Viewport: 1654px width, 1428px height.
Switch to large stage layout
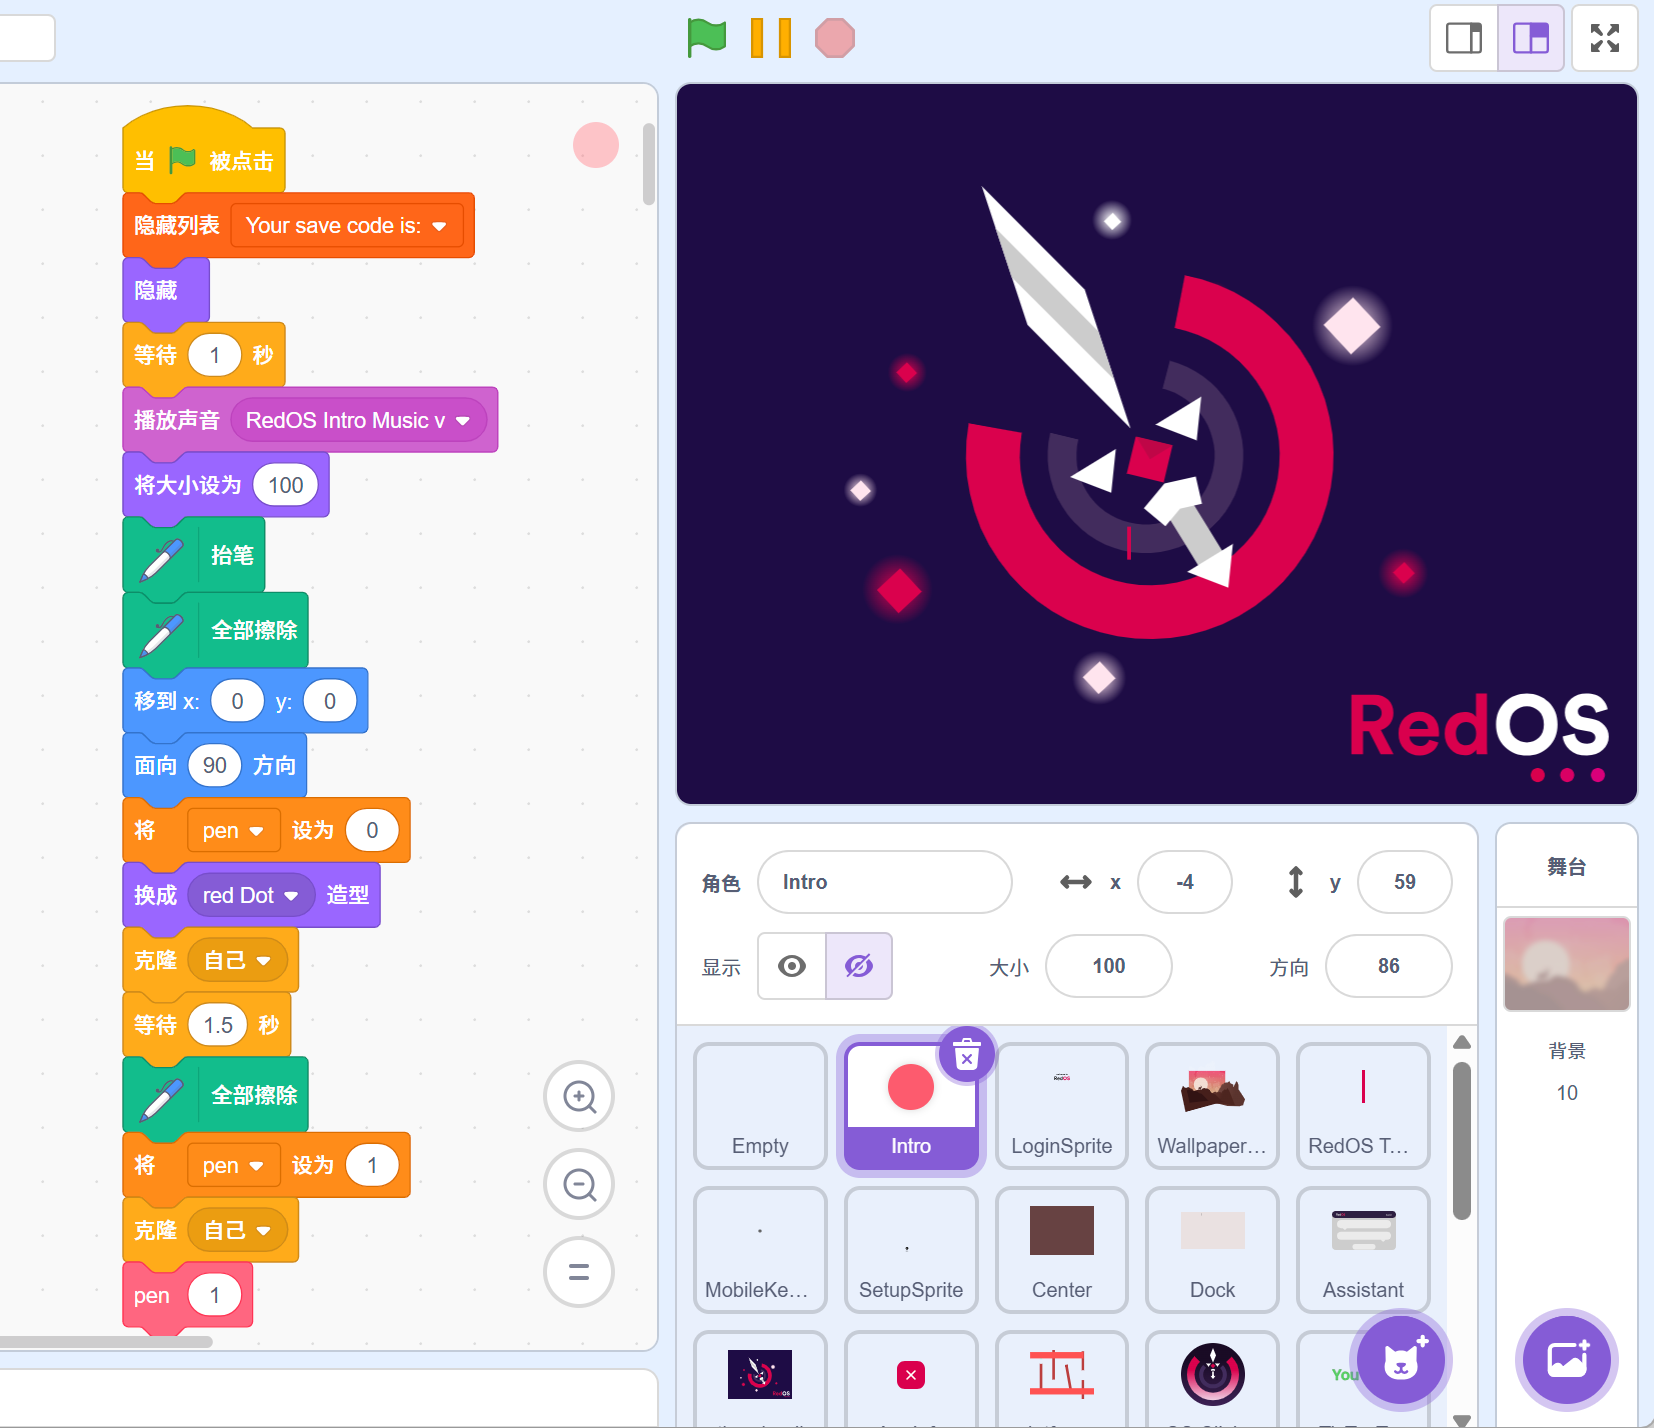(1530, 38)
